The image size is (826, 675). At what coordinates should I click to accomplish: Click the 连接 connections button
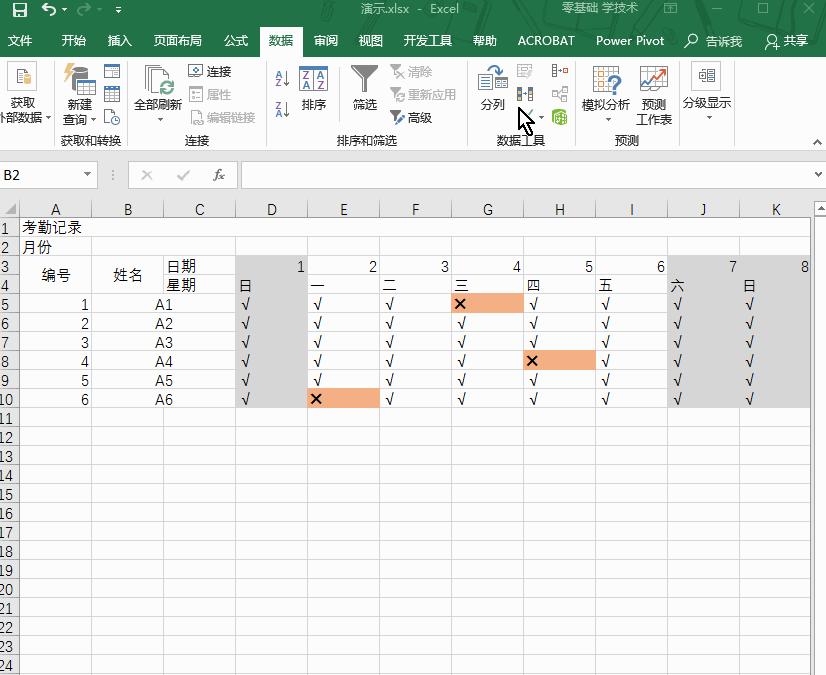point(210,72)
